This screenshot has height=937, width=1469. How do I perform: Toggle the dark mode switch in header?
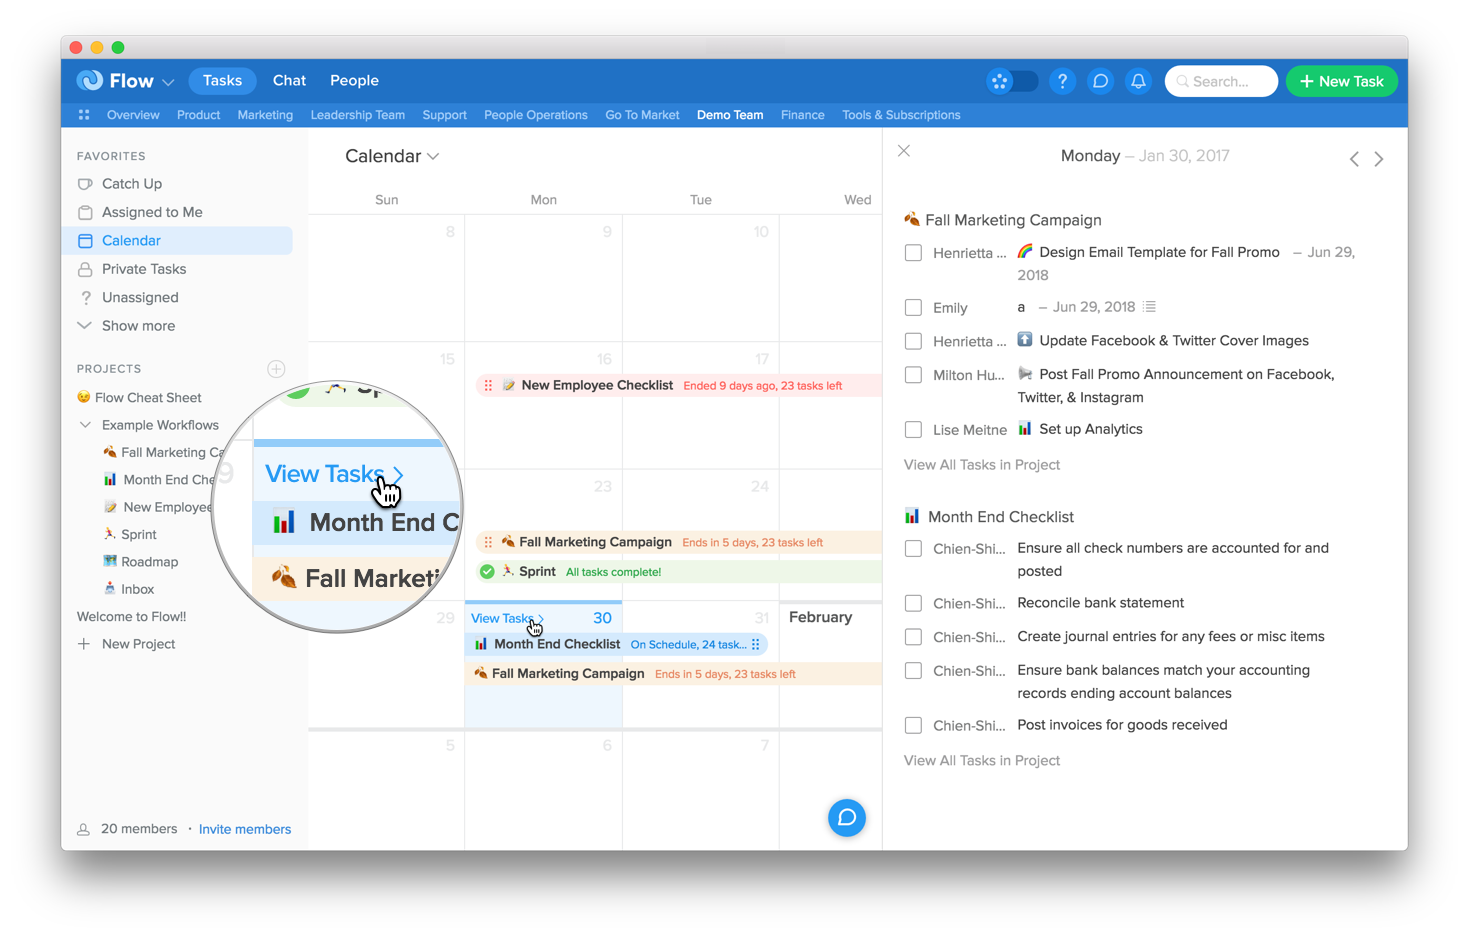click(1012, 81)
